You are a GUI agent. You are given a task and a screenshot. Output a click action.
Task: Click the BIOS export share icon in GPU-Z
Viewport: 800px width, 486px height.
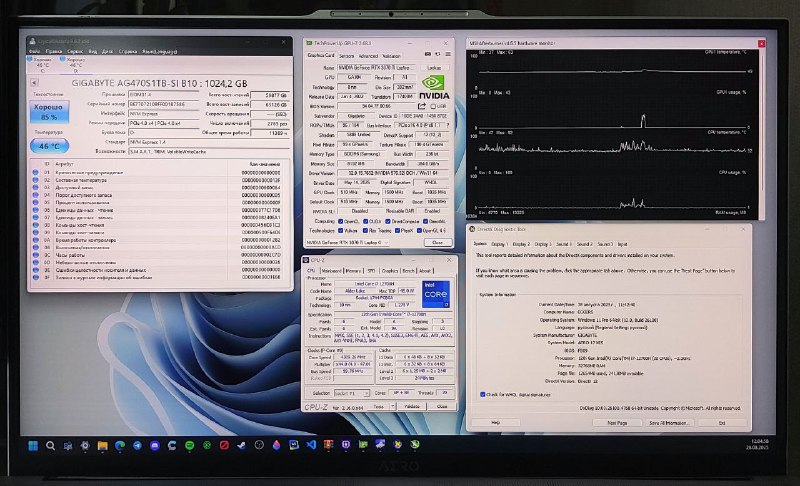coord(421,106)
